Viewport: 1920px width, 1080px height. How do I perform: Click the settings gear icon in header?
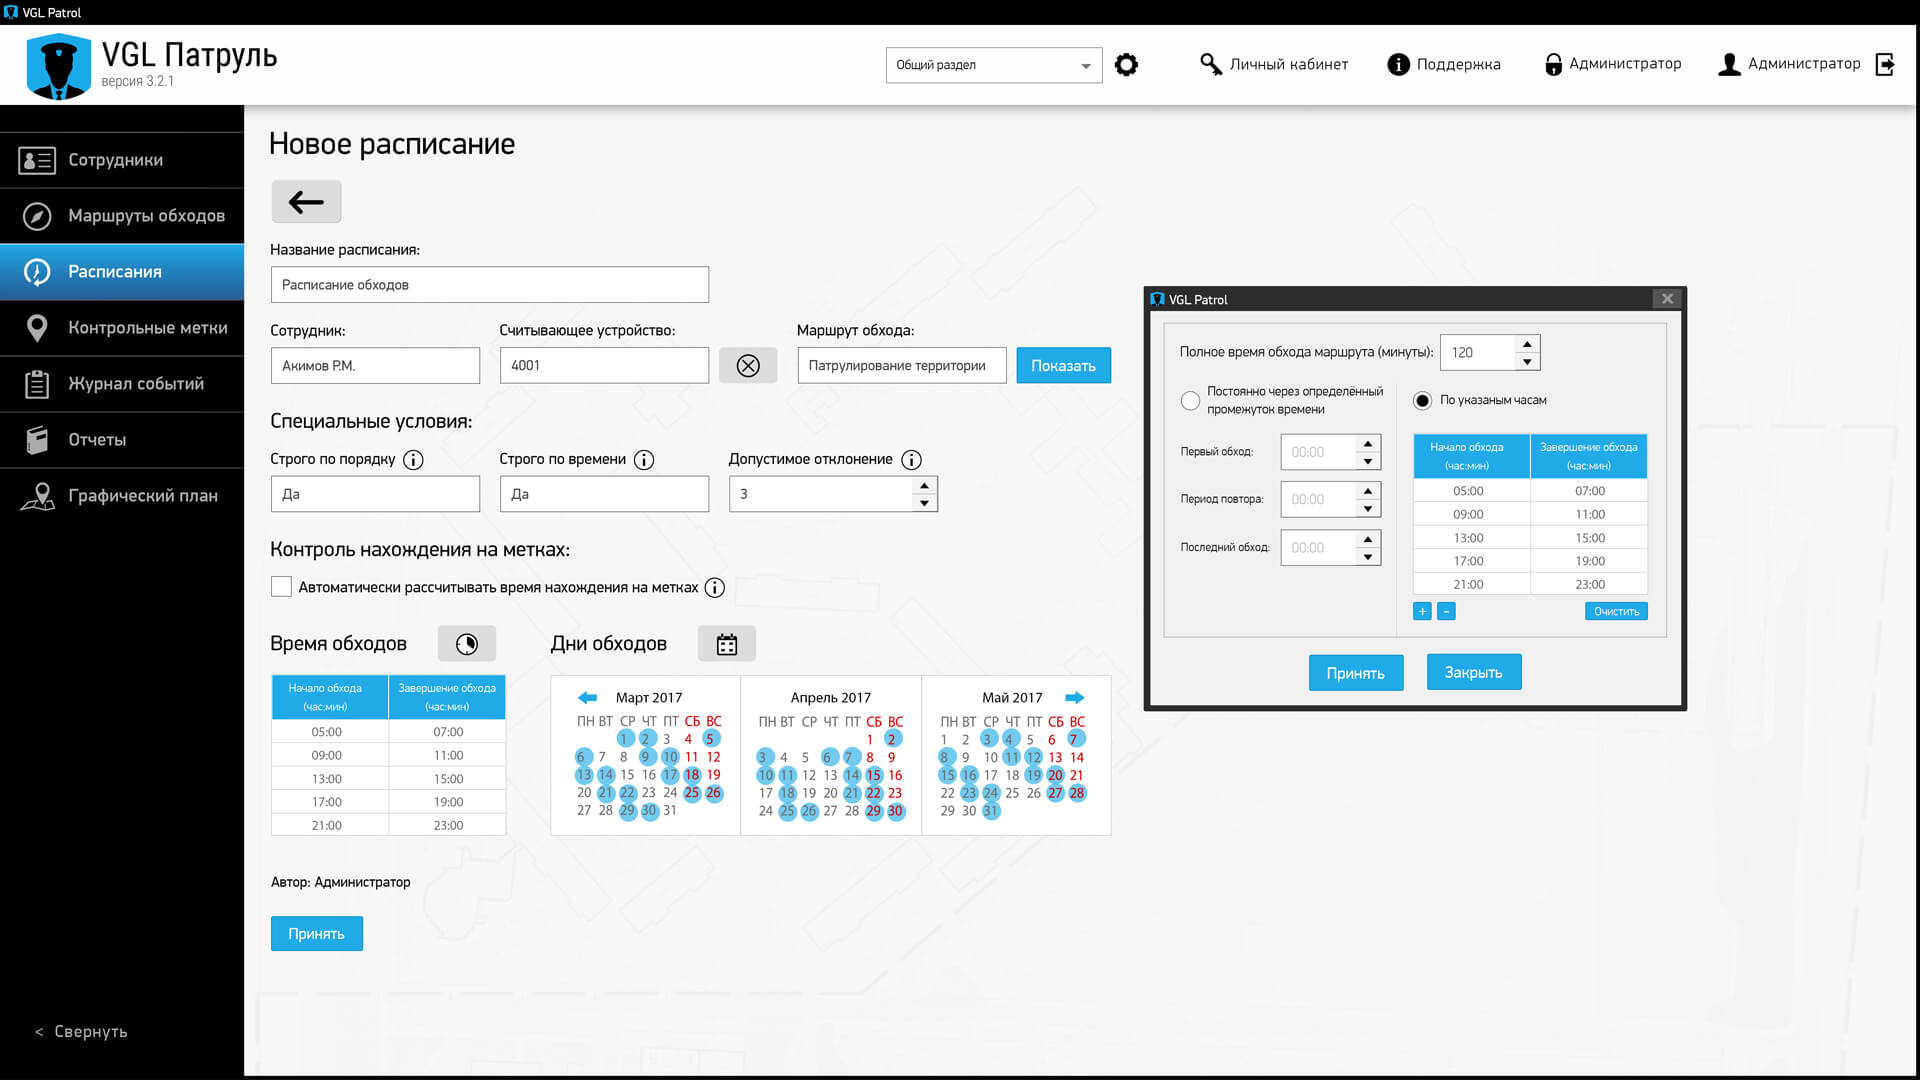(x=1126, y=65)
